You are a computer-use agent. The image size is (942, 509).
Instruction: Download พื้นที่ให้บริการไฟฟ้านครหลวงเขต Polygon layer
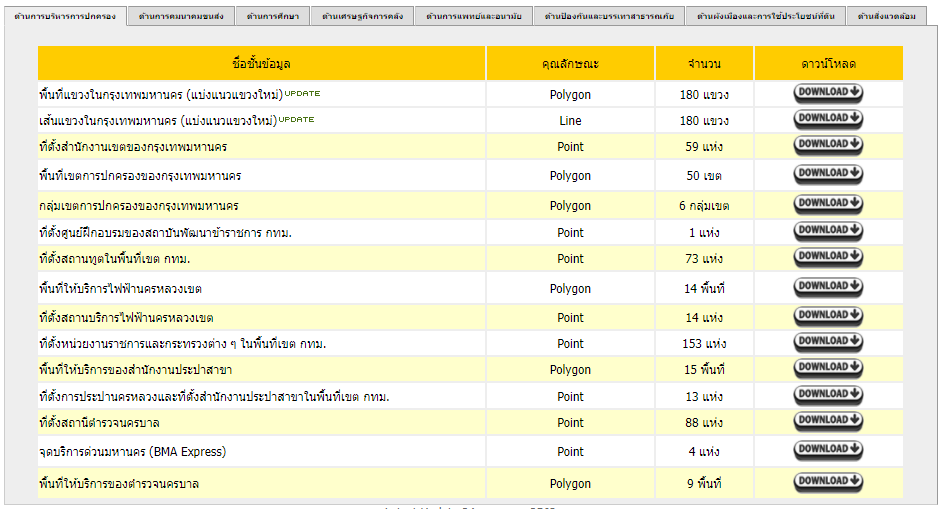pyautogui.click(x=828, y=287)
